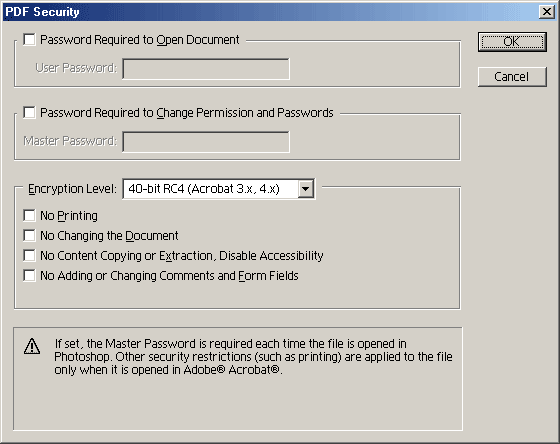The width and height of the screenshot is (560, 444).
Task: Tick Password Required to Change Permission checkbox
Action: click(x=29, y=113)
